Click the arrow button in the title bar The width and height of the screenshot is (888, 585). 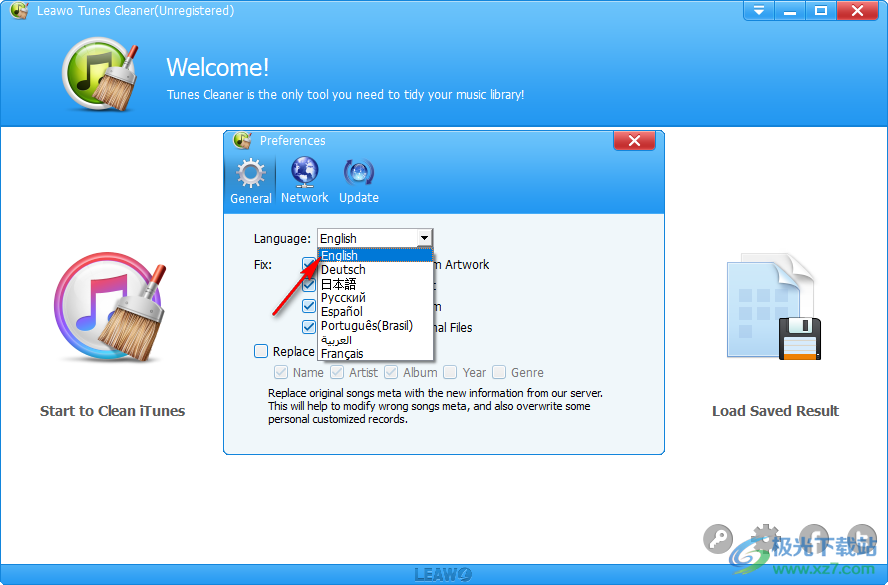click(758, 10)
